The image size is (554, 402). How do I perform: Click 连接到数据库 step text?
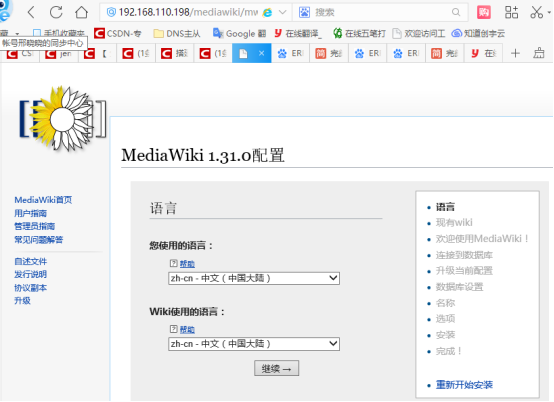point(464,255)
